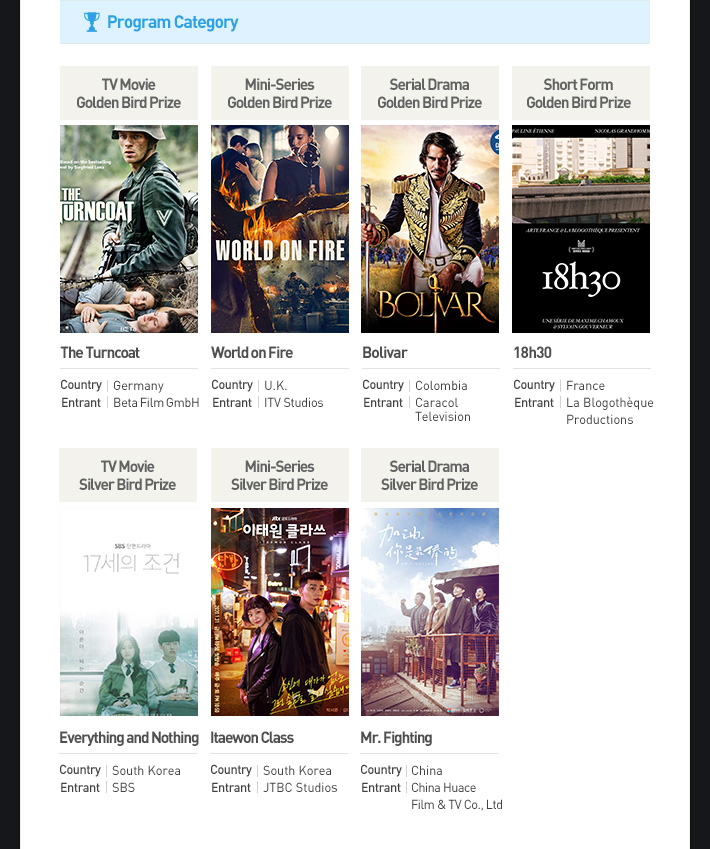The width and height of the screenshot is (710, 849).
Task: Select the title Everything and Nothing
Action: click(129, 738)
